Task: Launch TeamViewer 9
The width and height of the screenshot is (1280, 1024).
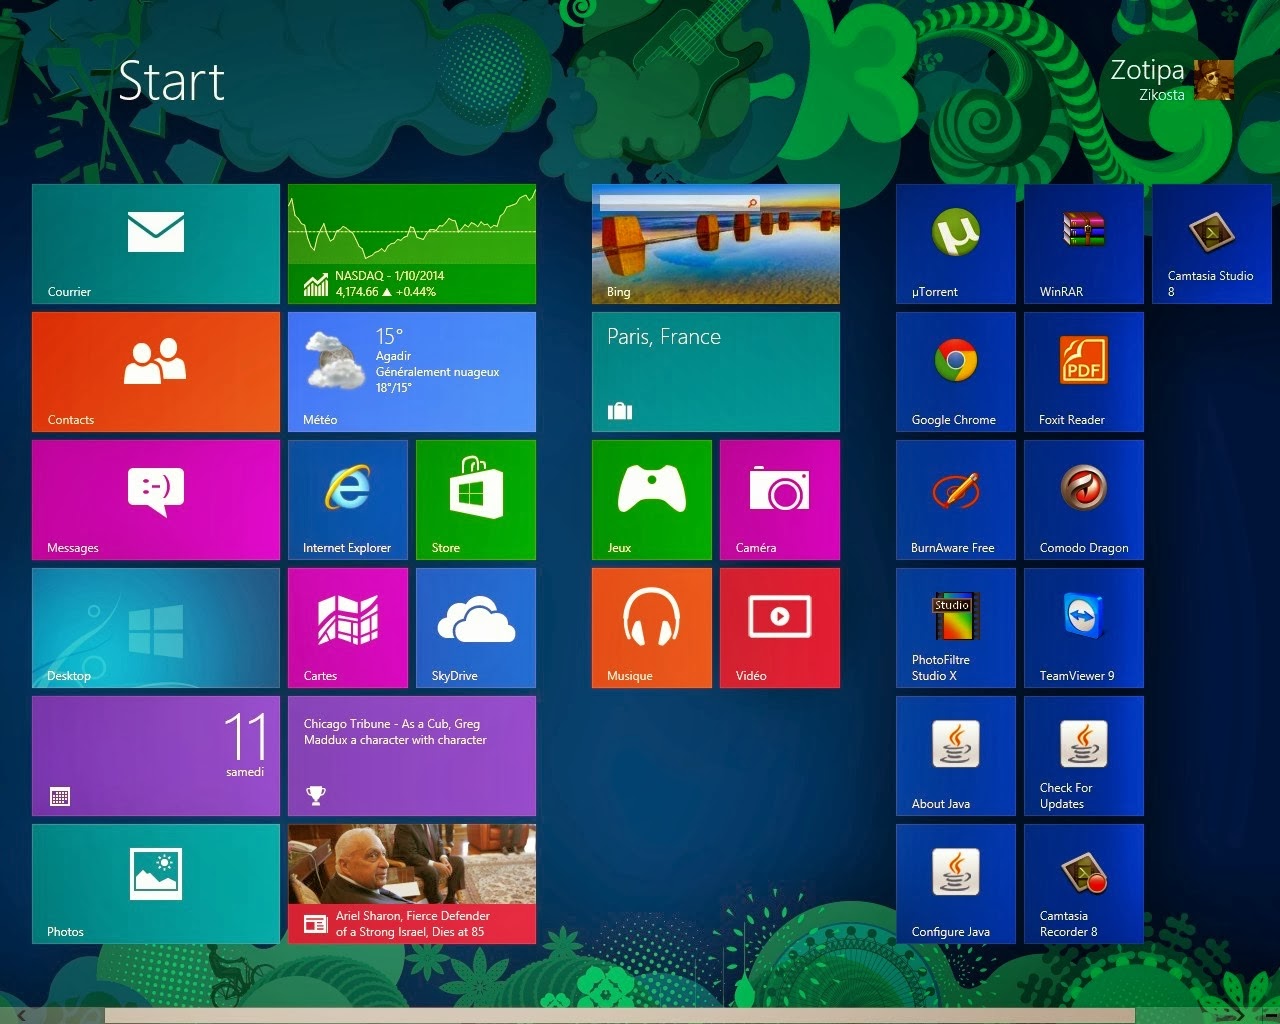Action: click(1084, 628)
